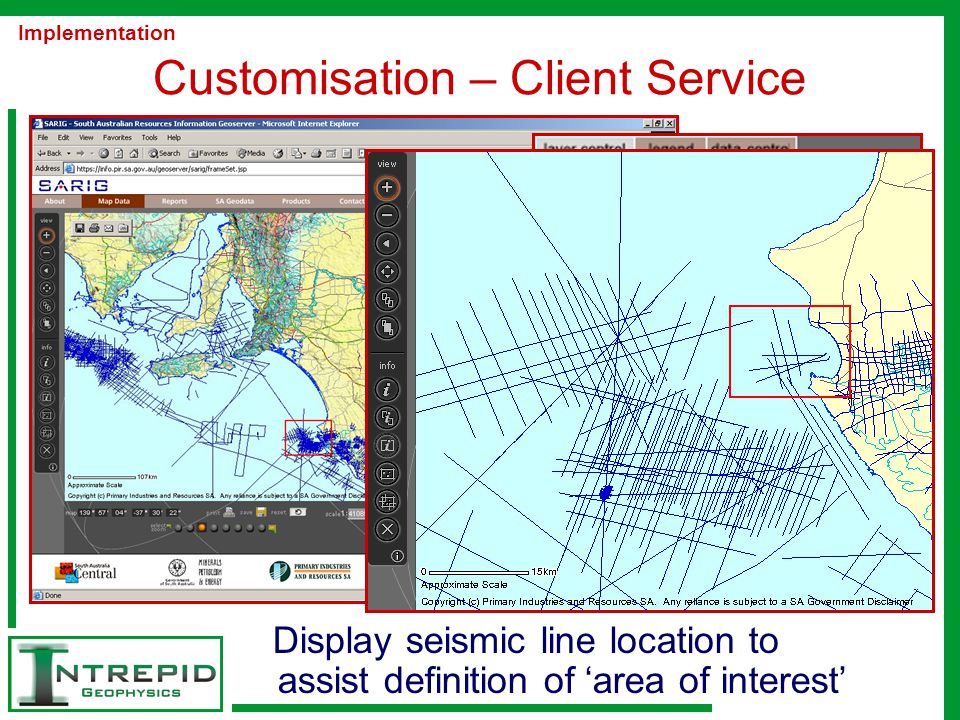Click the overlapping outlined squares icon in enlarged panel
960x720 pixels.
[x=386, y=299]
